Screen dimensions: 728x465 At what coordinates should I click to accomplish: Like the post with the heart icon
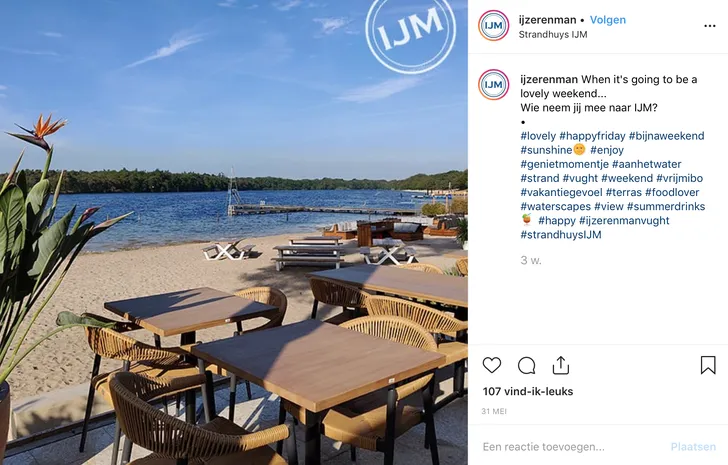click(x=492, y=365)
